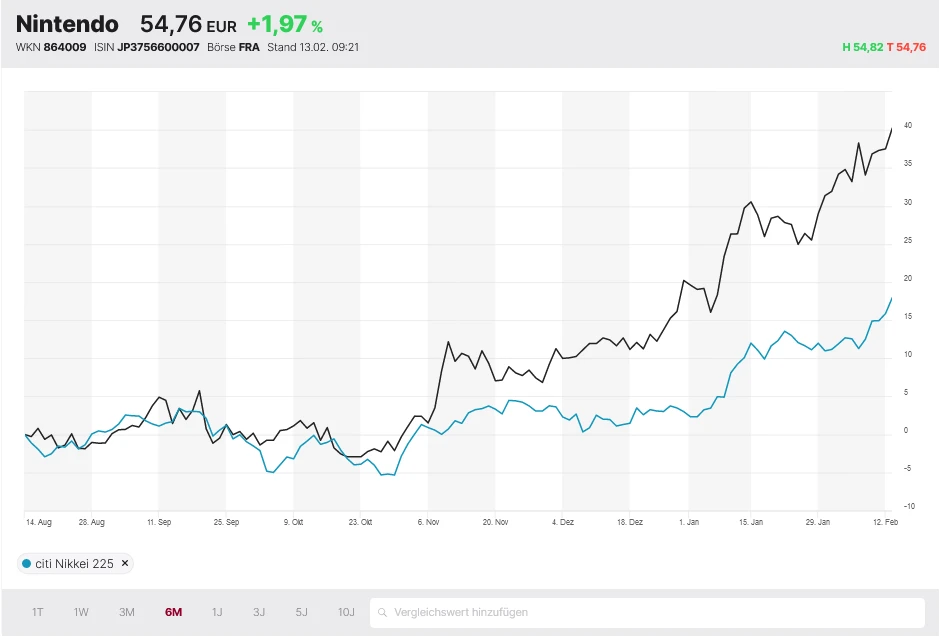The image size is (940, 637).
Task: Click the ISIN JP3756600007 code
Action: 158,47
